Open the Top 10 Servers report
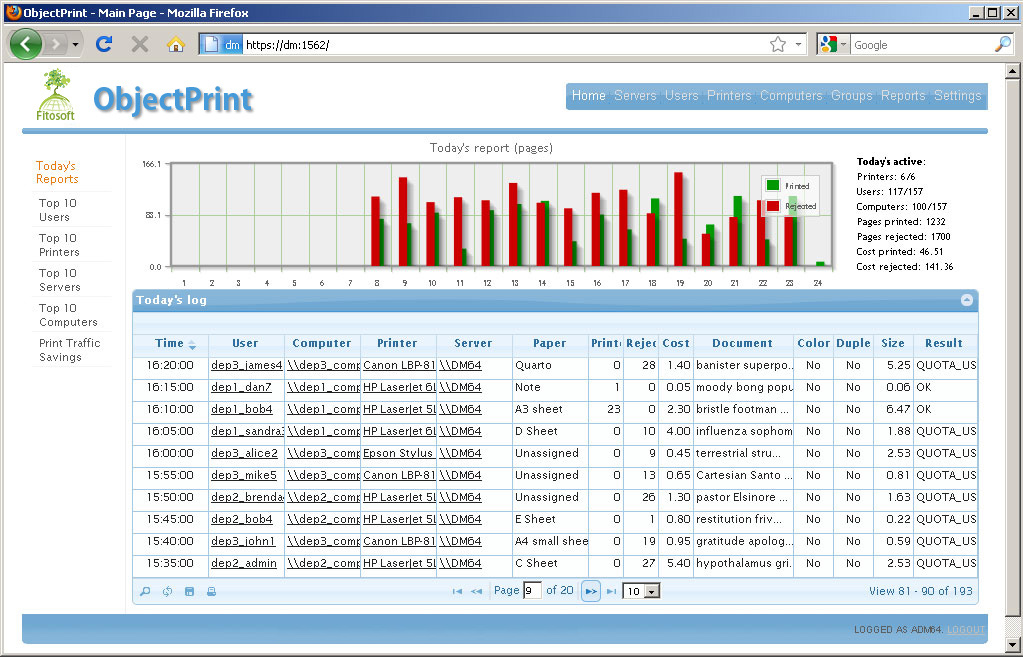The image size is (1023, 657). tap(59, 280)
